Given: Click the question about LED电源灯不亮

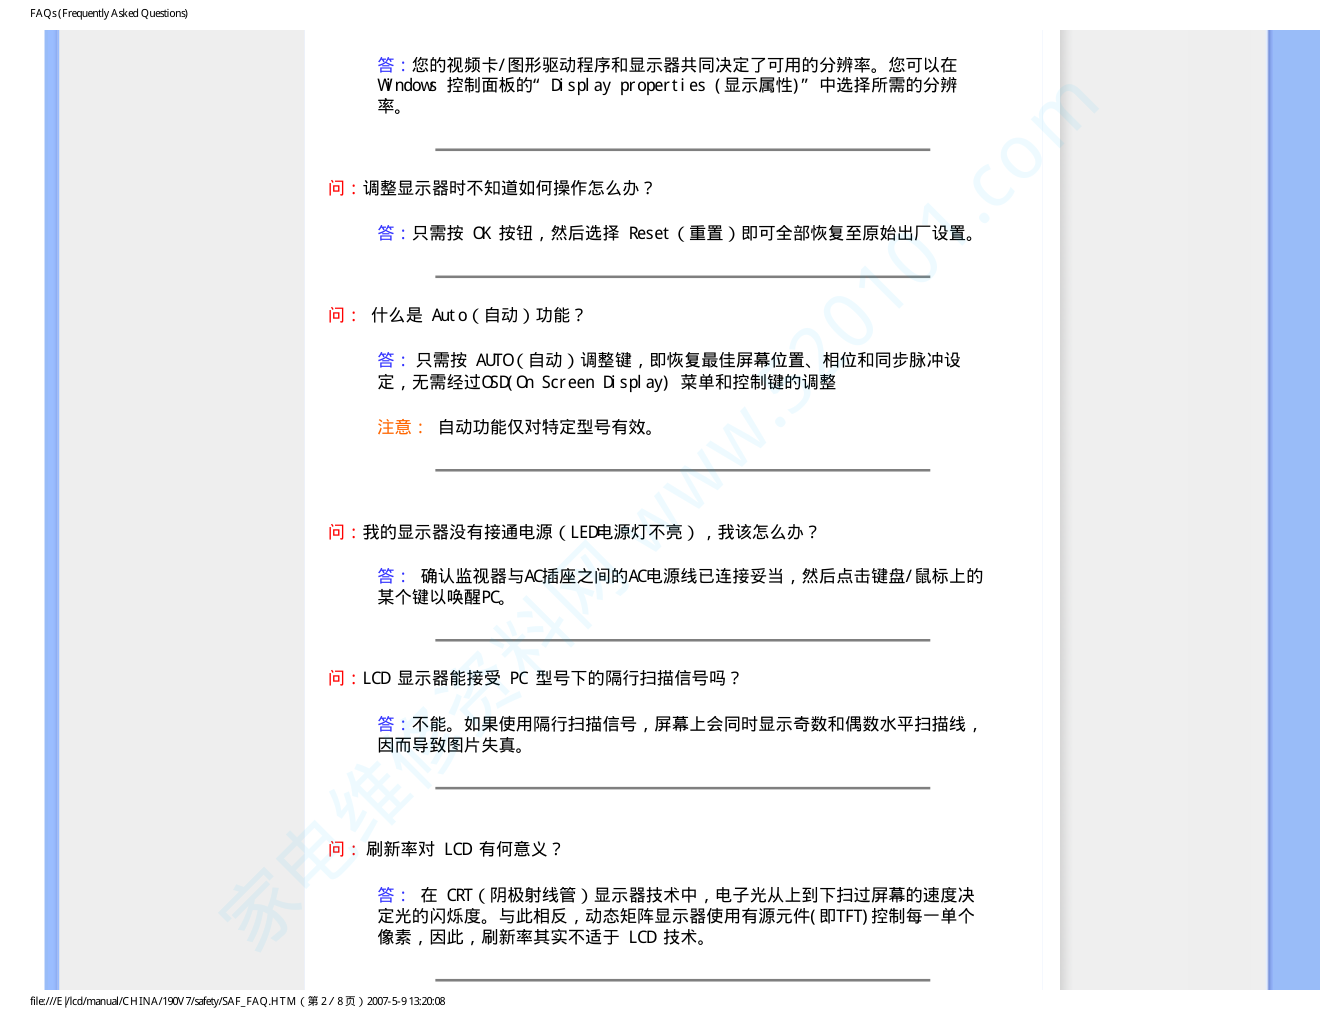Looking at the screenshot, I should coord(573,532).
